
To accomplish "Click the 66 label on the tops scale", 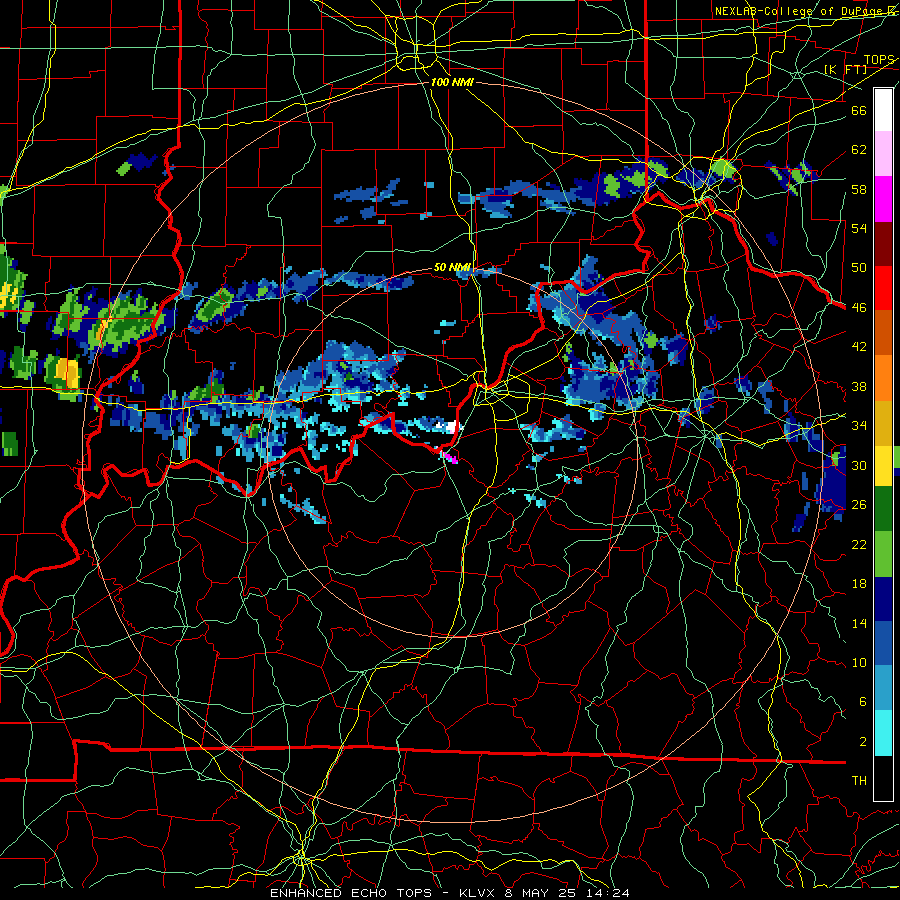I will (859, 110).
